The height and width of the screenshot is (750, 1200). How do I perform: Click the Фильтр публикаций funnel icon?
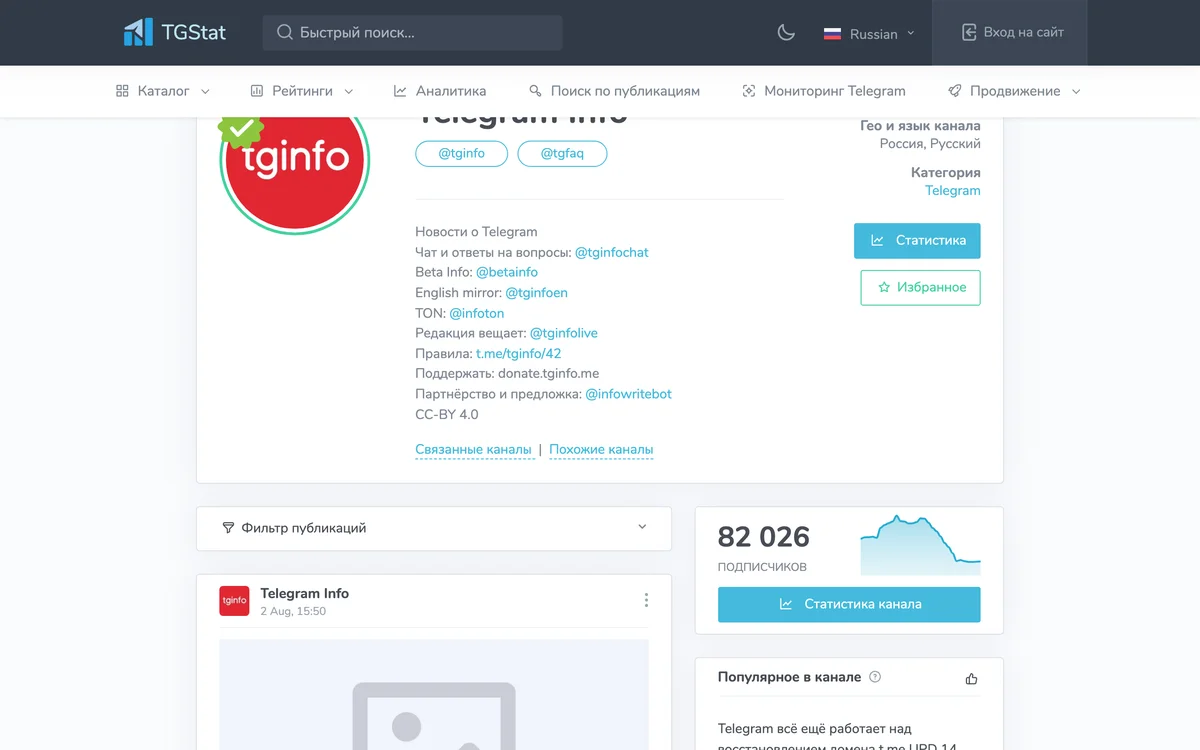pos(228,528)
